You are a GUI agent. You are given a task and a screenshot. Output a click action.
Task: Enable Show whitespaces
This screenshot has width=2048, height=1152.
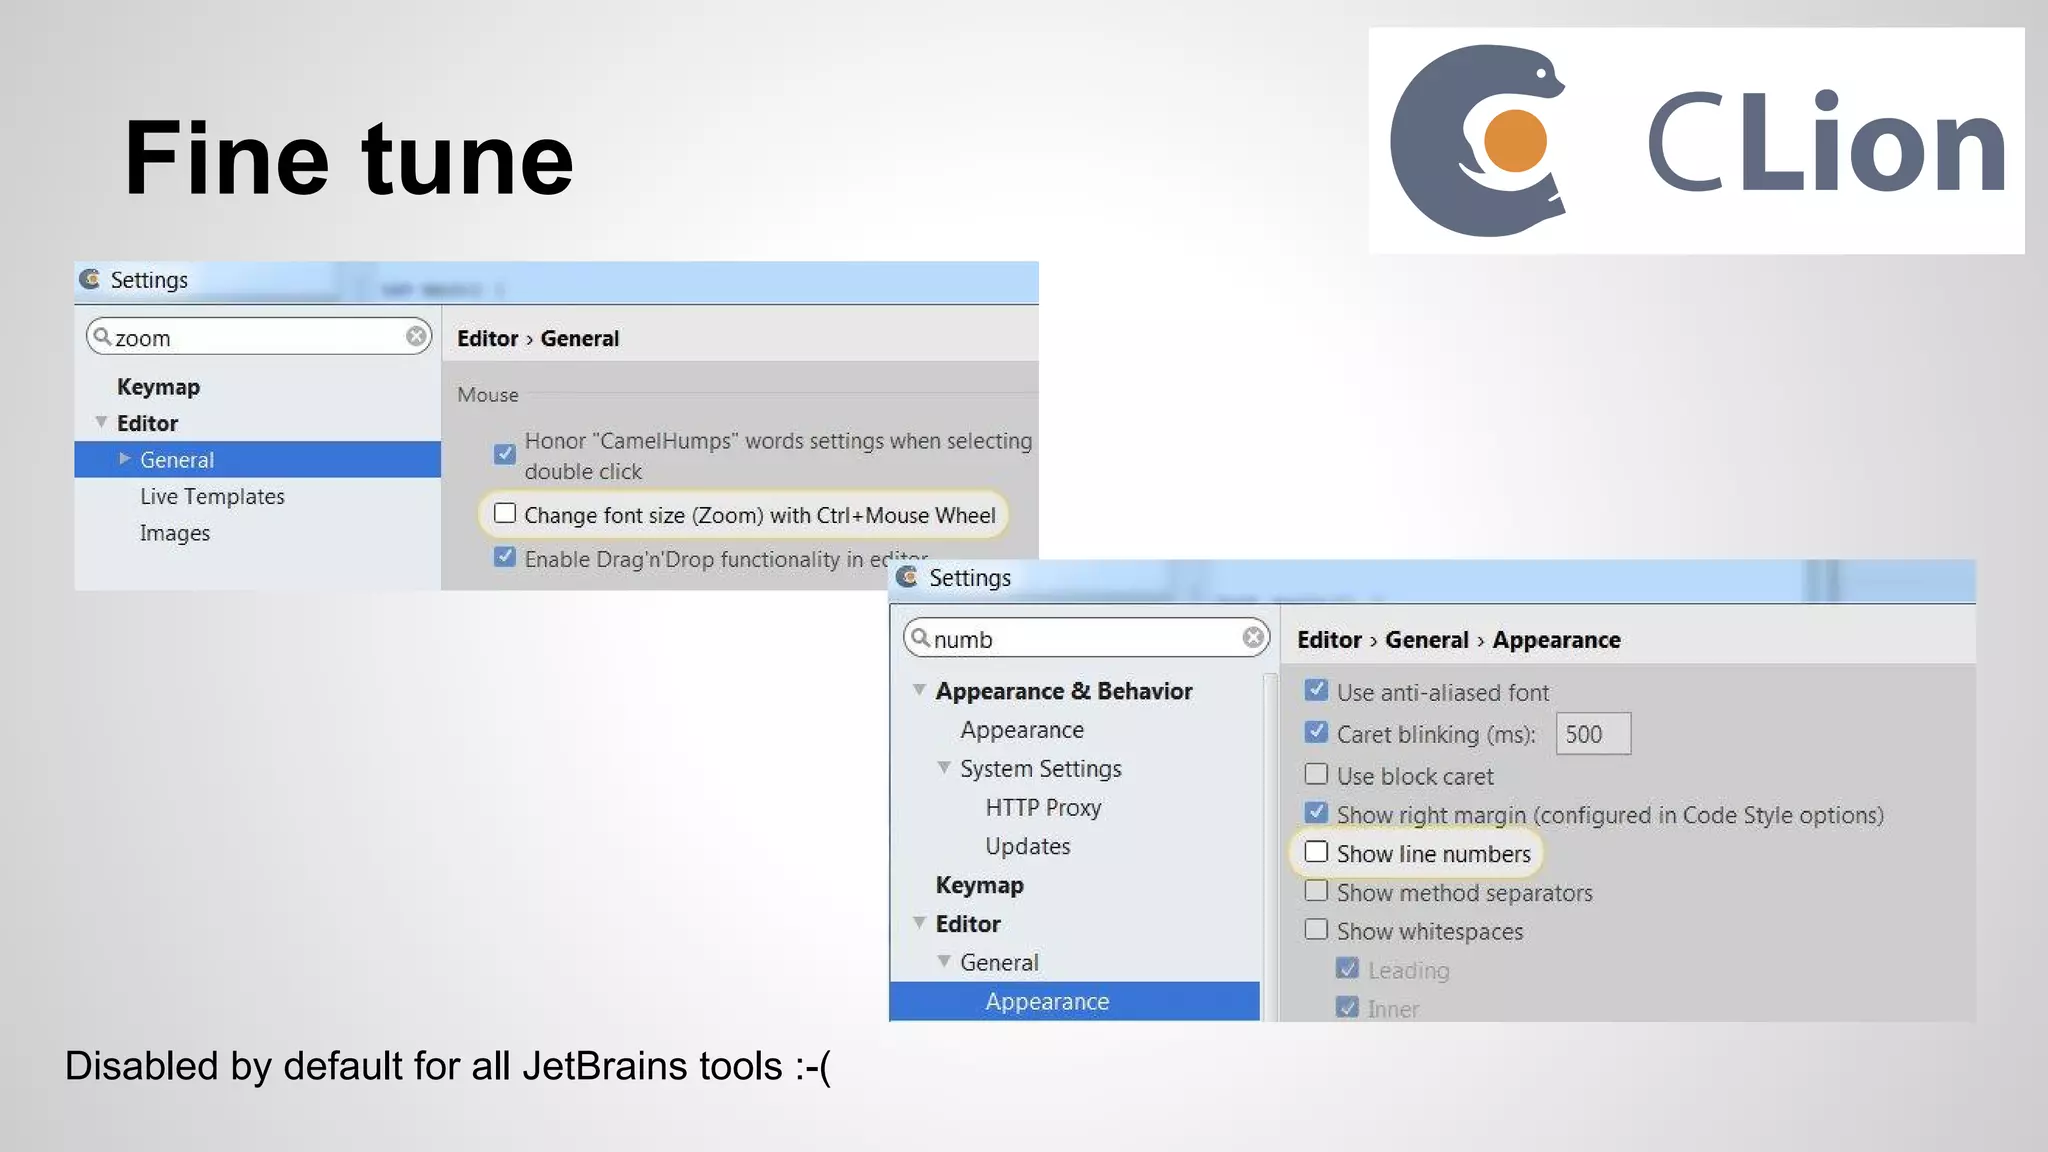1316,930
